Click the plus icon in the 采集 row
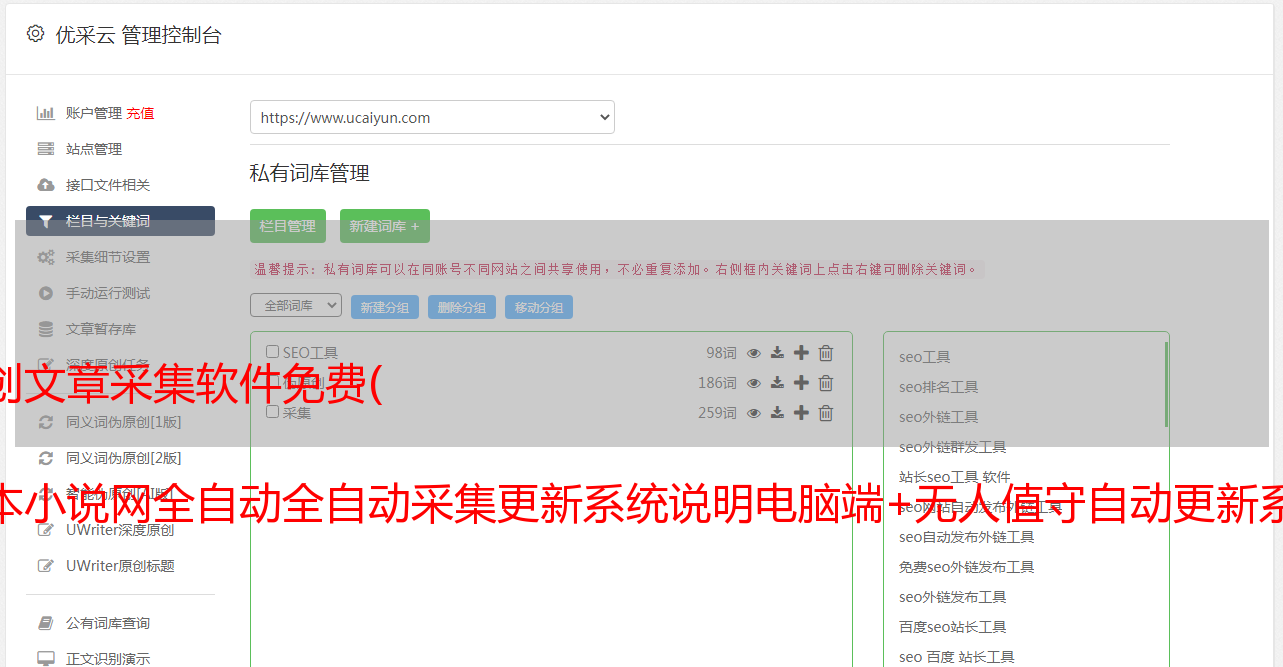1283x667 pixels. click(801, 413)
